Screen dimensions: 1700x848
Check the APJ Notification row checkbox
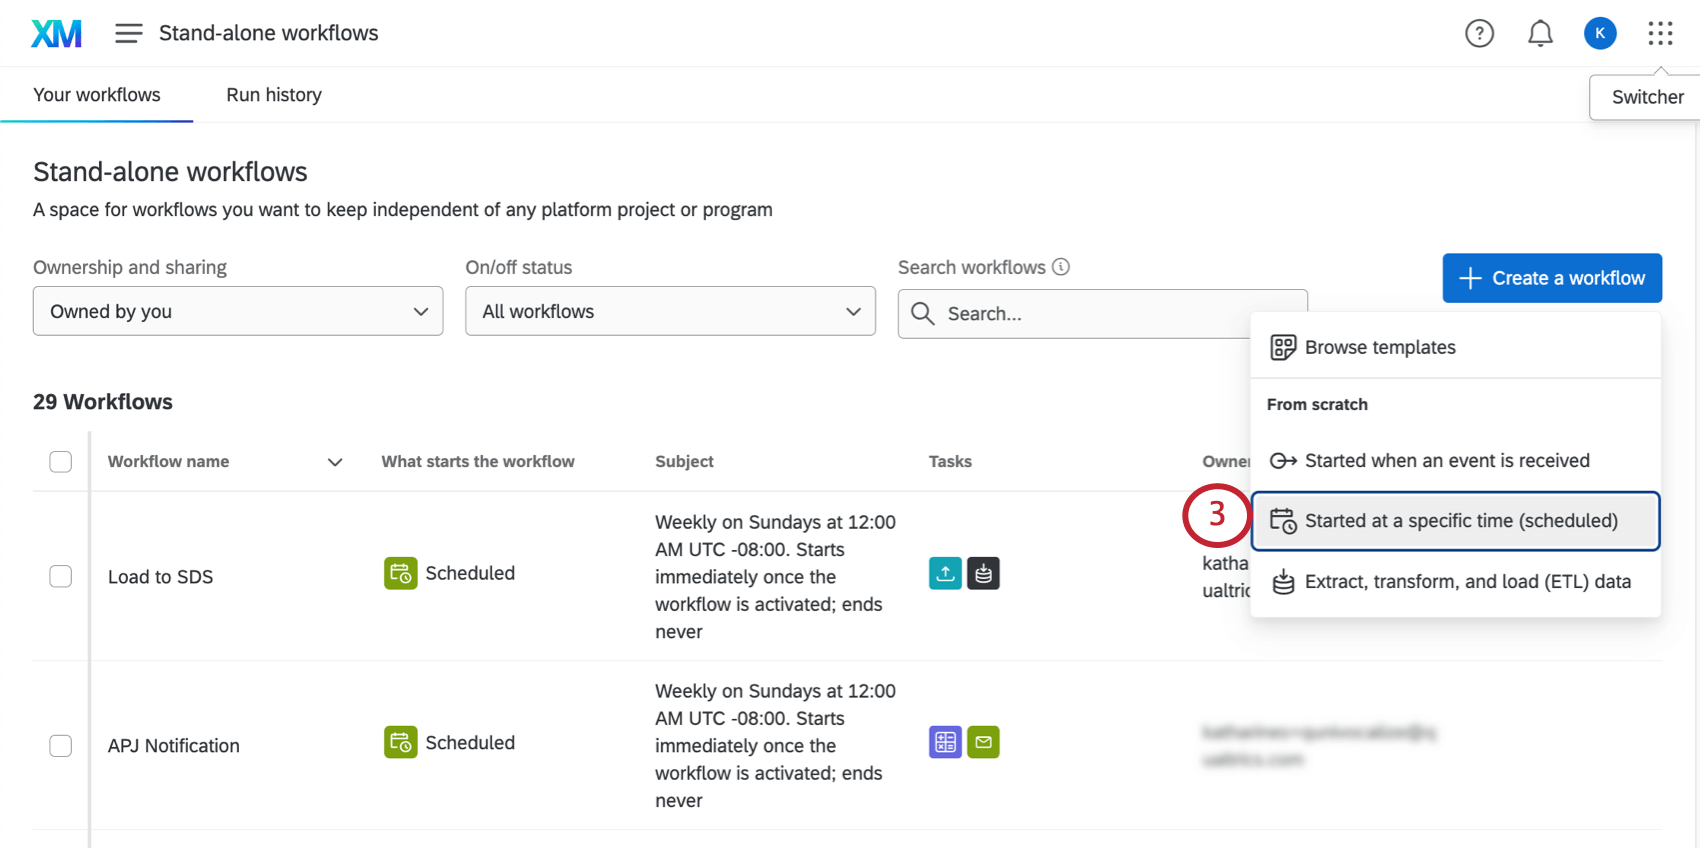click(x=61, y=746)
